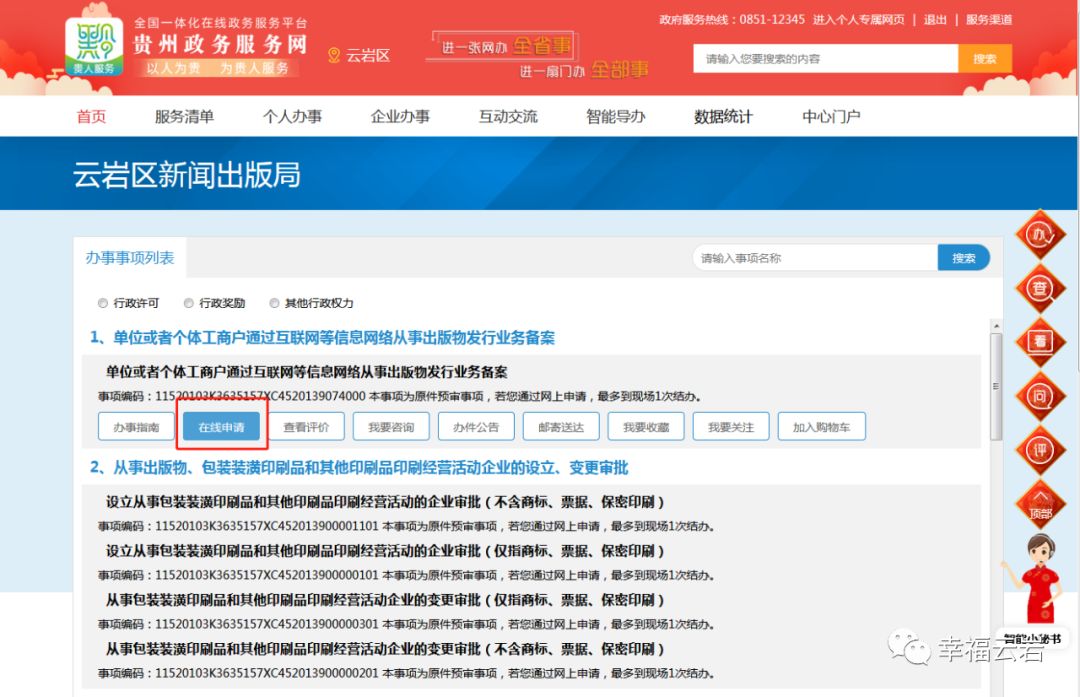
Task: Select the 行政奖励 radio button
Action: pos(188,303)
